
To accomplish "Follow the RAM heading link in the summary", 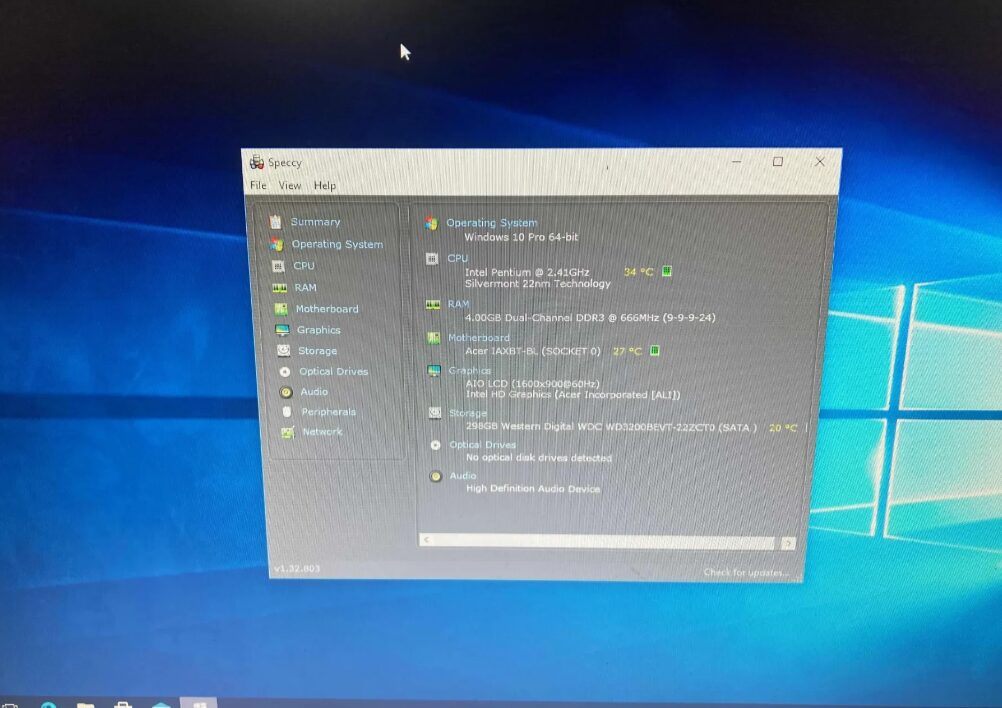I will [x=459, y=304].
